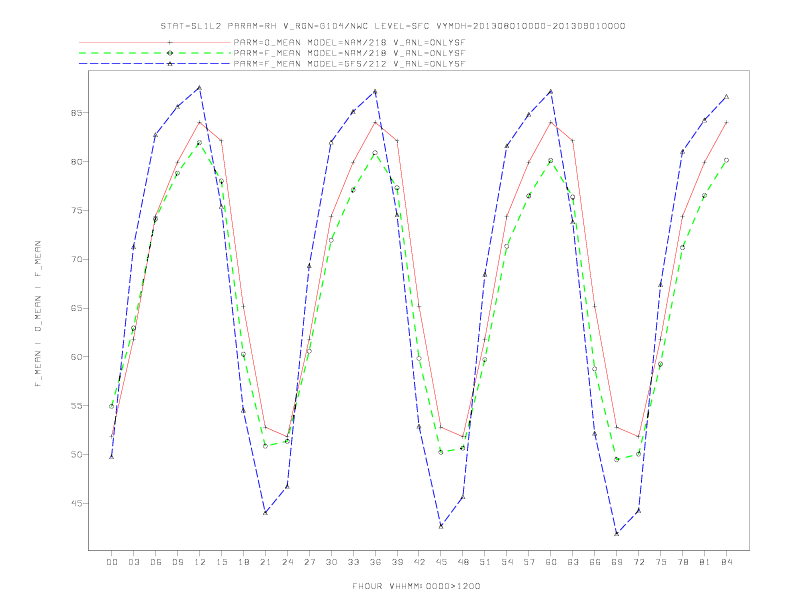792x612 pixels.
Task: Click x-axis forecast hour label 54
Action: [x=507, y=562]
